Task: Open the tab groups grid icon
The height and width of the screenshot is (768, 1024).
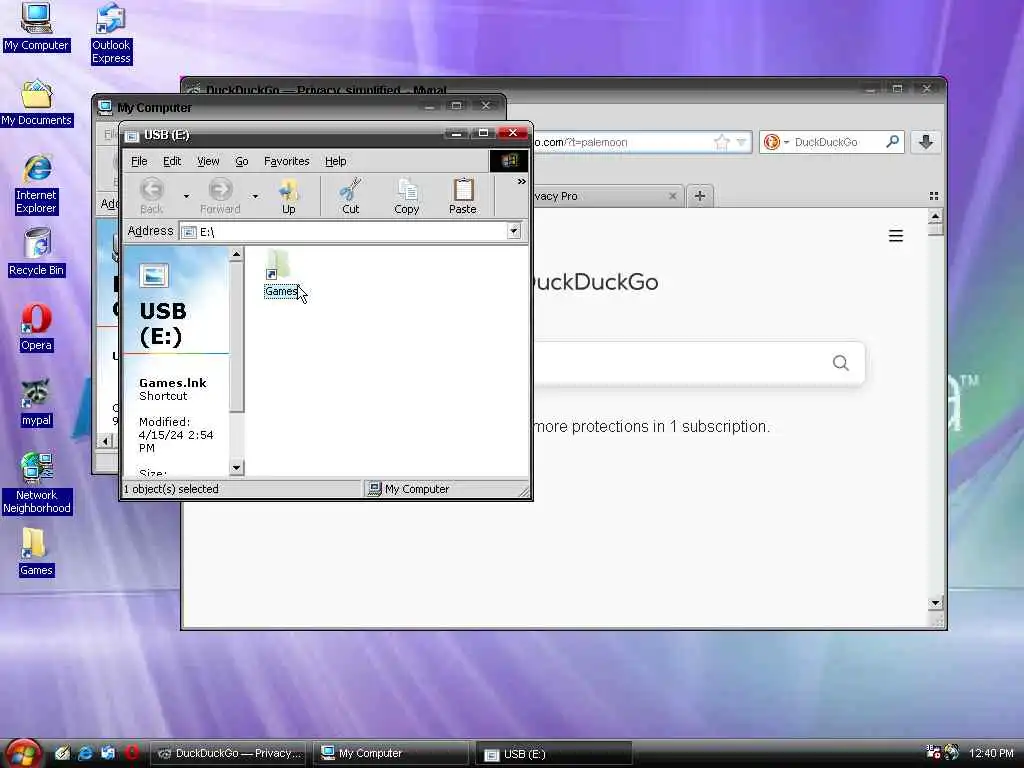Action: click(934, 196)
